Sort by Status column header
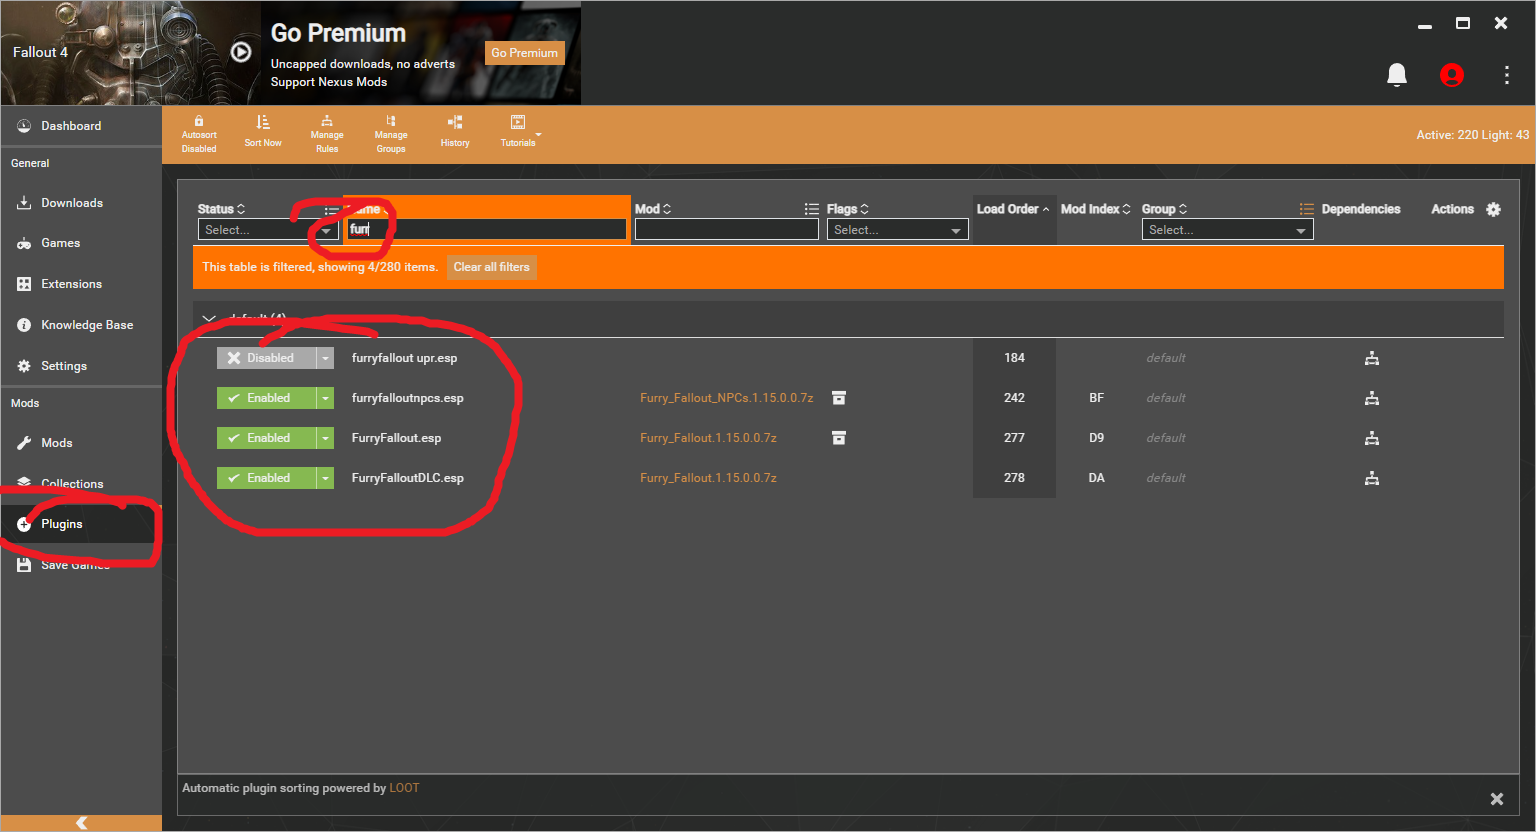This screenshot has width=1536, height=832. (x=221, y=209)
